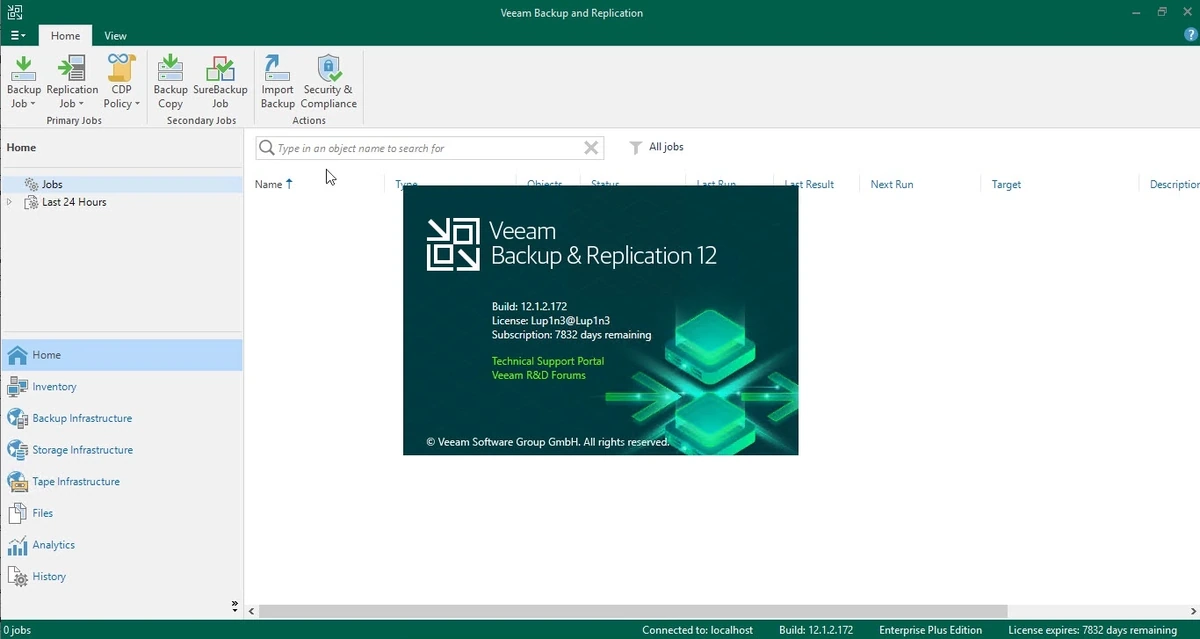Screen dimensions: 1200x639
Task: Open the Tape Infrastructure view
Action: (121, 482)
